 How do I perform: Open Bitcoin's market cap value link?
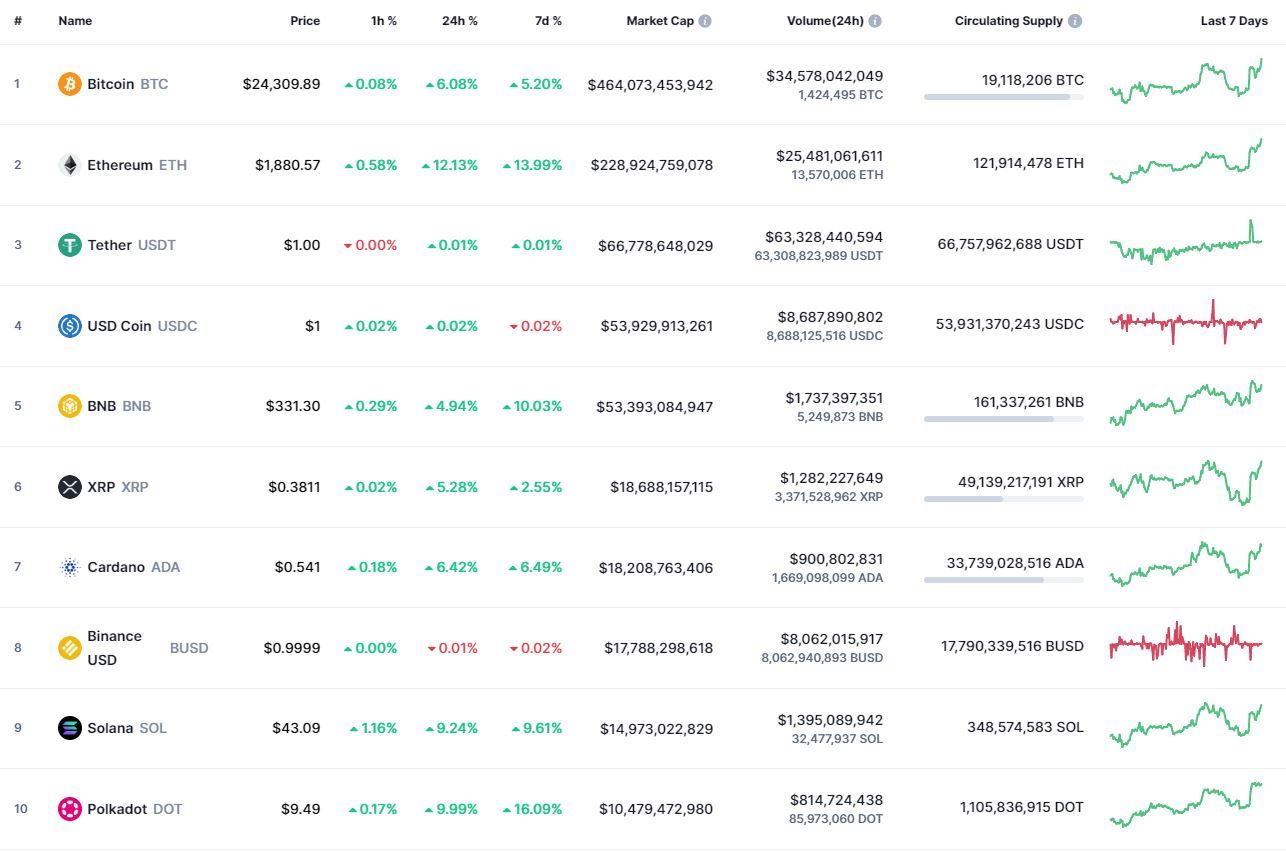[650, 85]
